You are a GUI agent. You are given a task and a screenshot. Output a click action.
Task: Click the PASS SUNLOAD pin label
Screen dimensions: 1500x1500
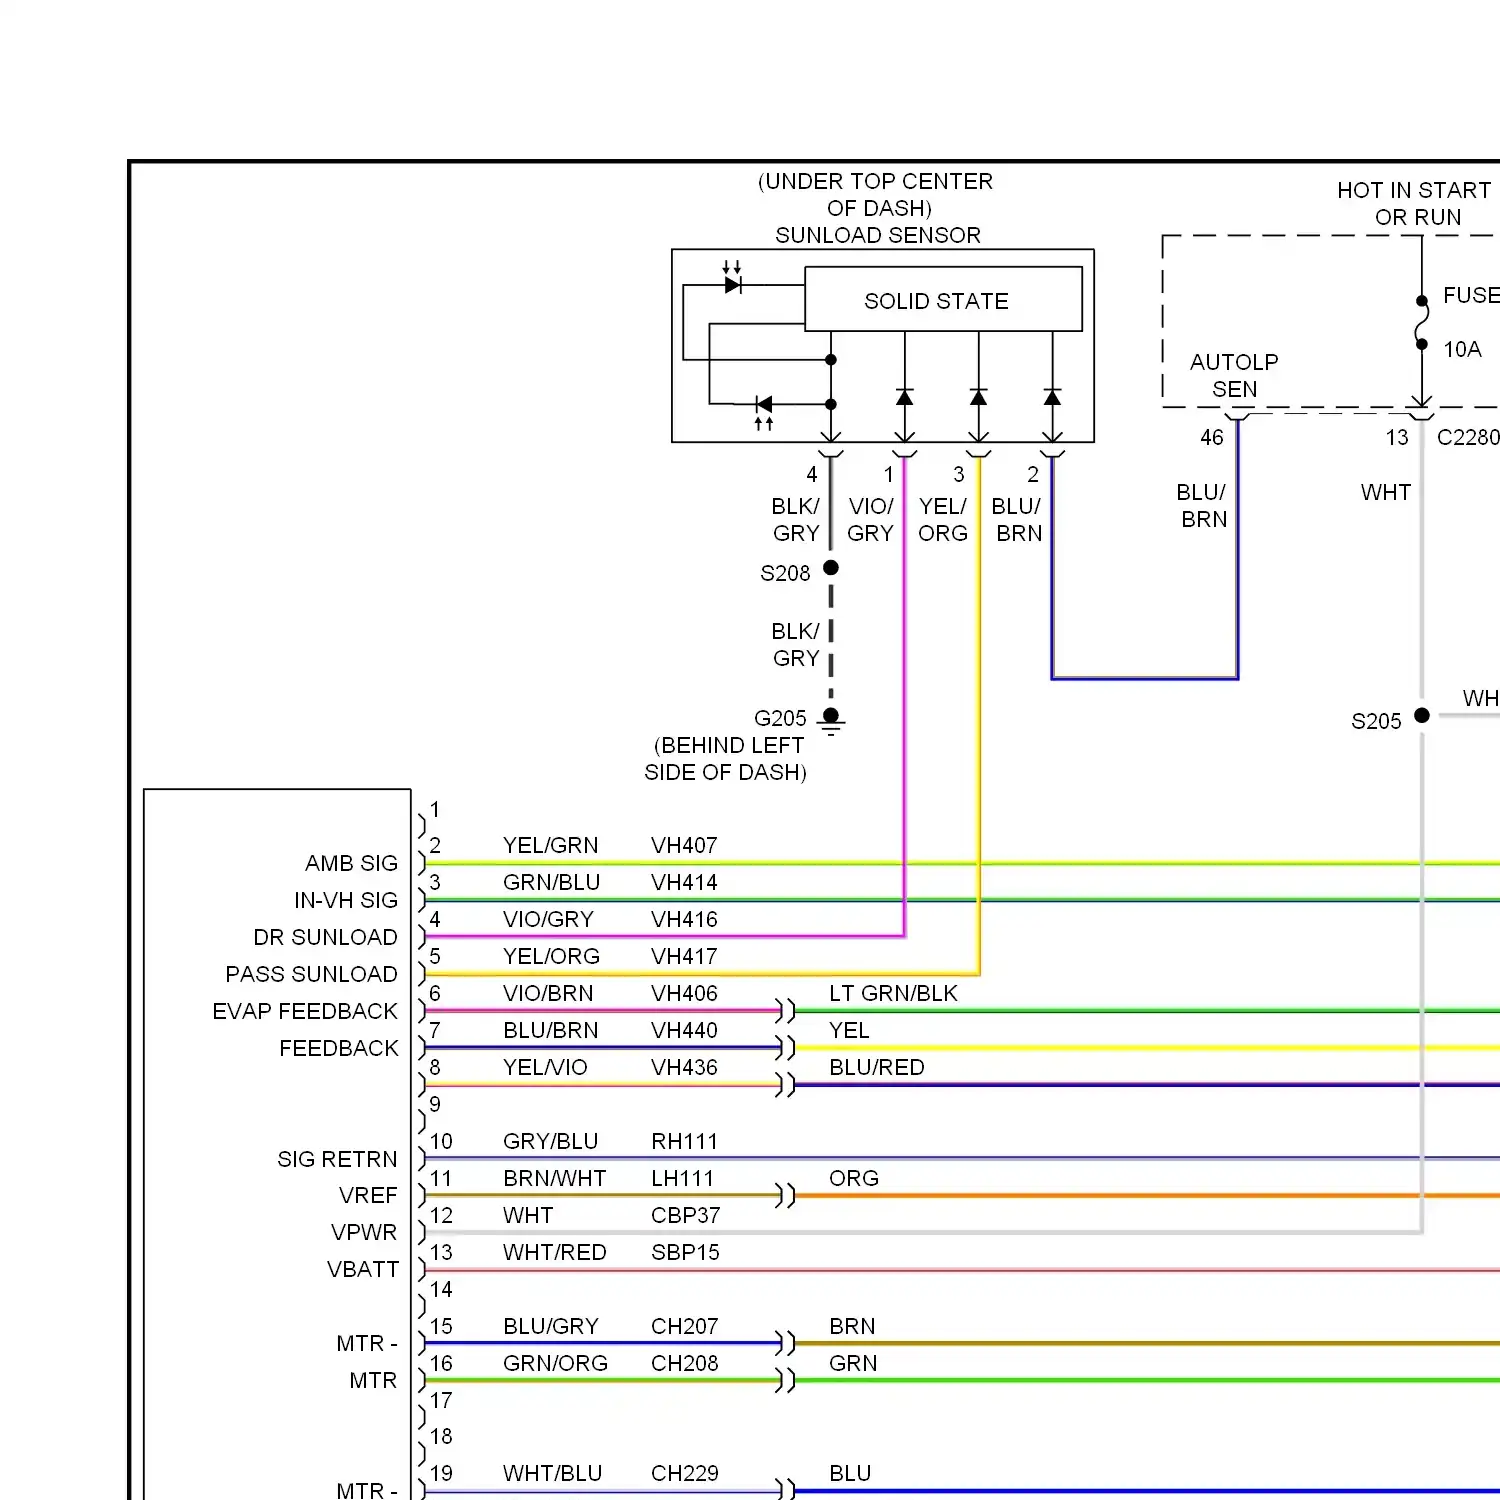(311, 974)
